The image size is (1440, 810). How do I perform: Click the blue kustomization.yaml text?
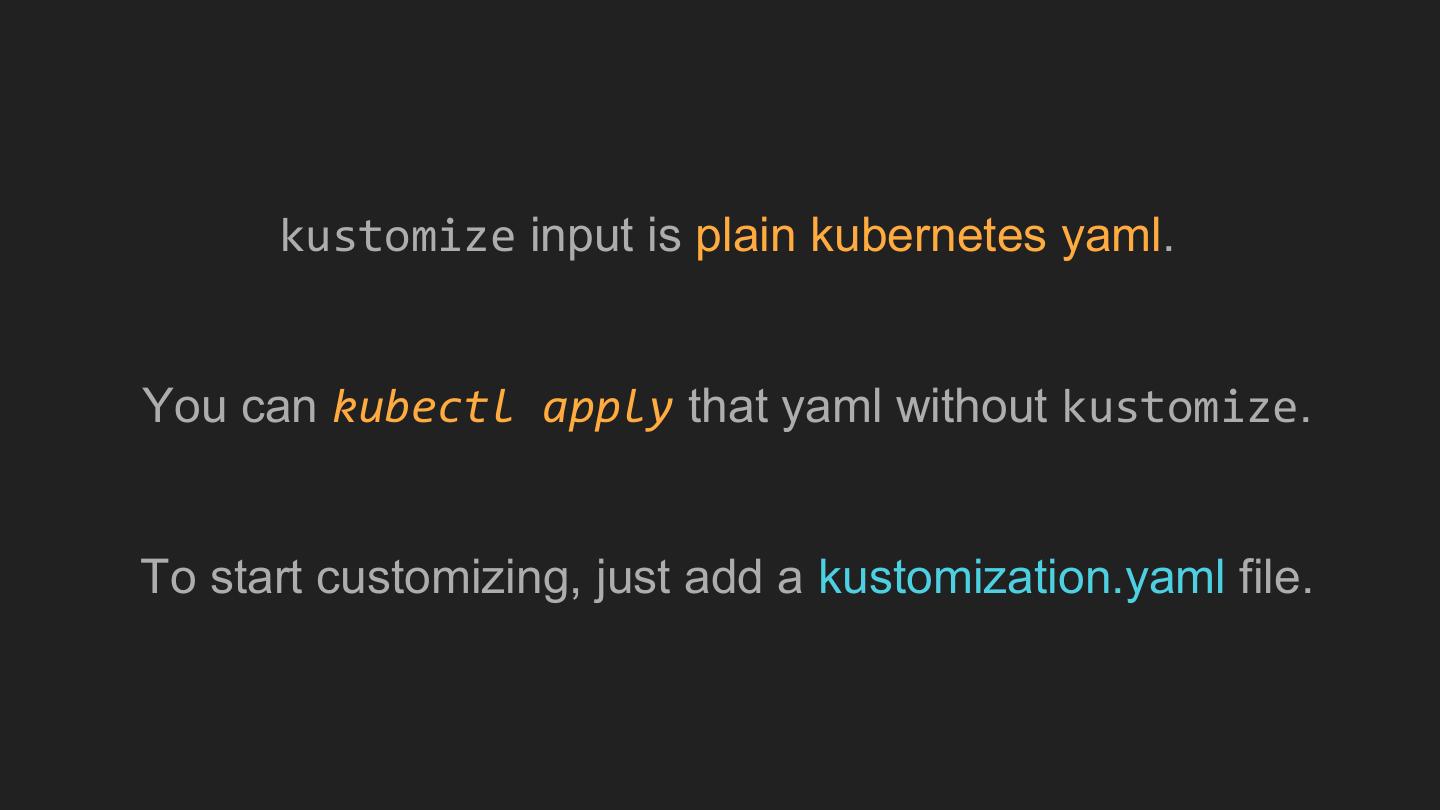(x=1021, y=577)
